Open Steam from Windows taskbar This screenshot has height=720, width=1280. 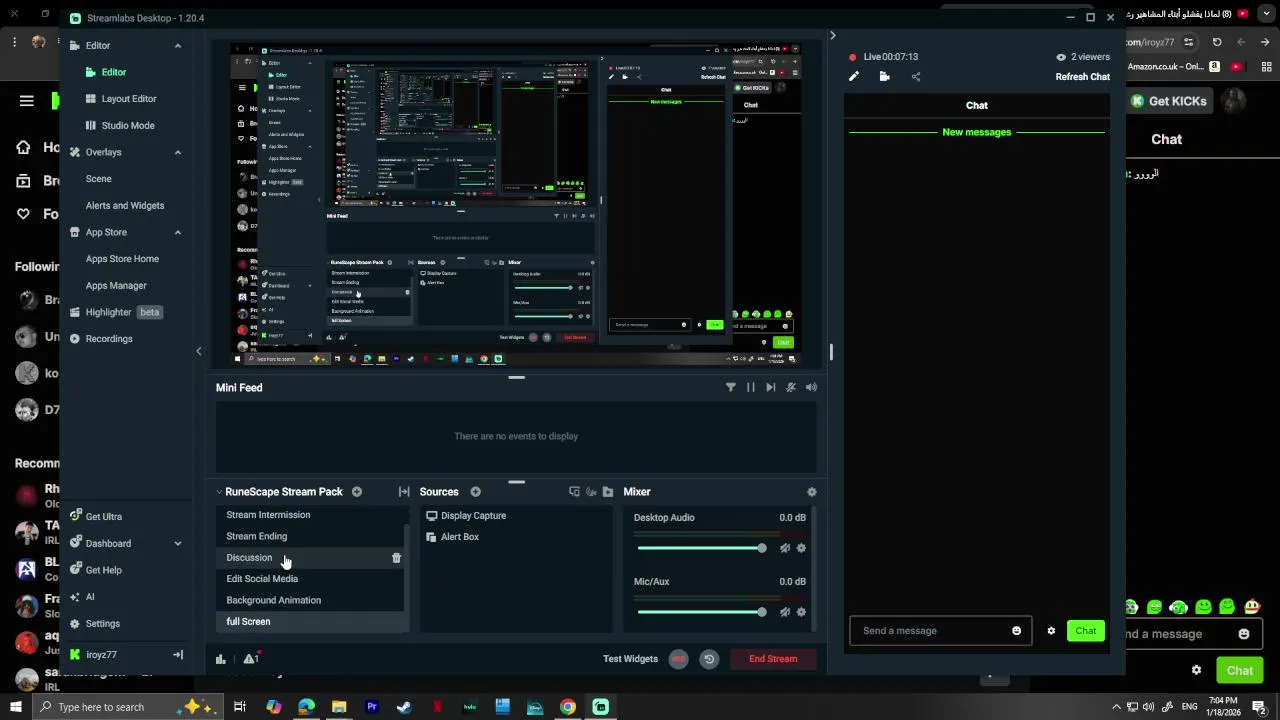pos(404,707)
